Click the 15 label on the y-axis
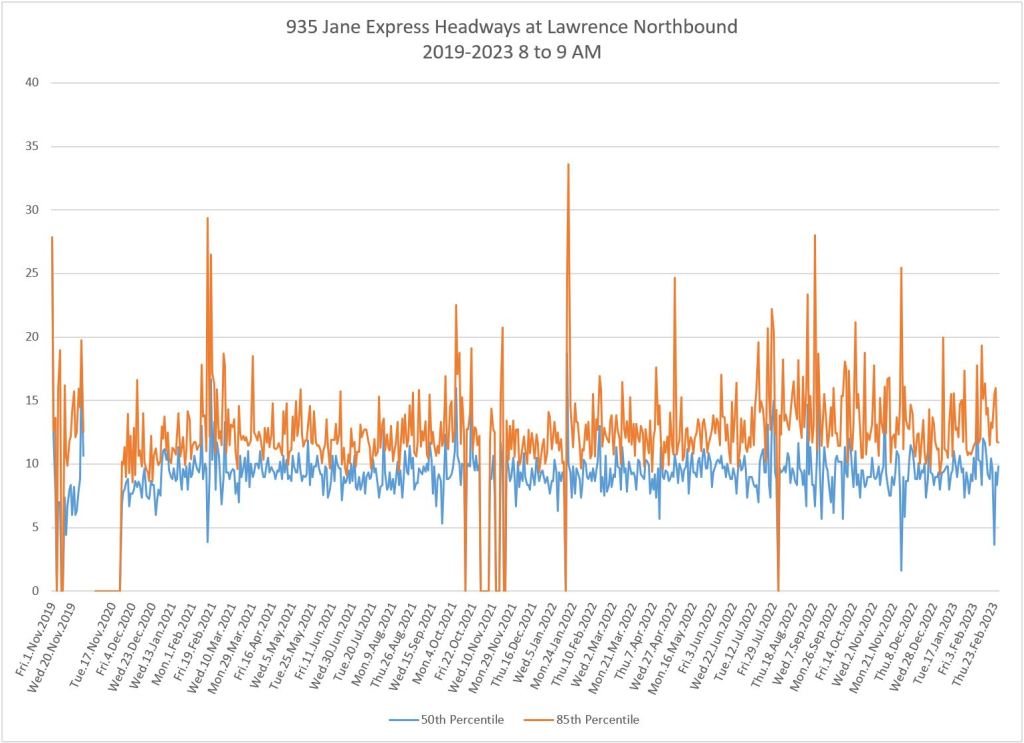1024x743 pixels. pyautogui.click(x=31, y=400)
